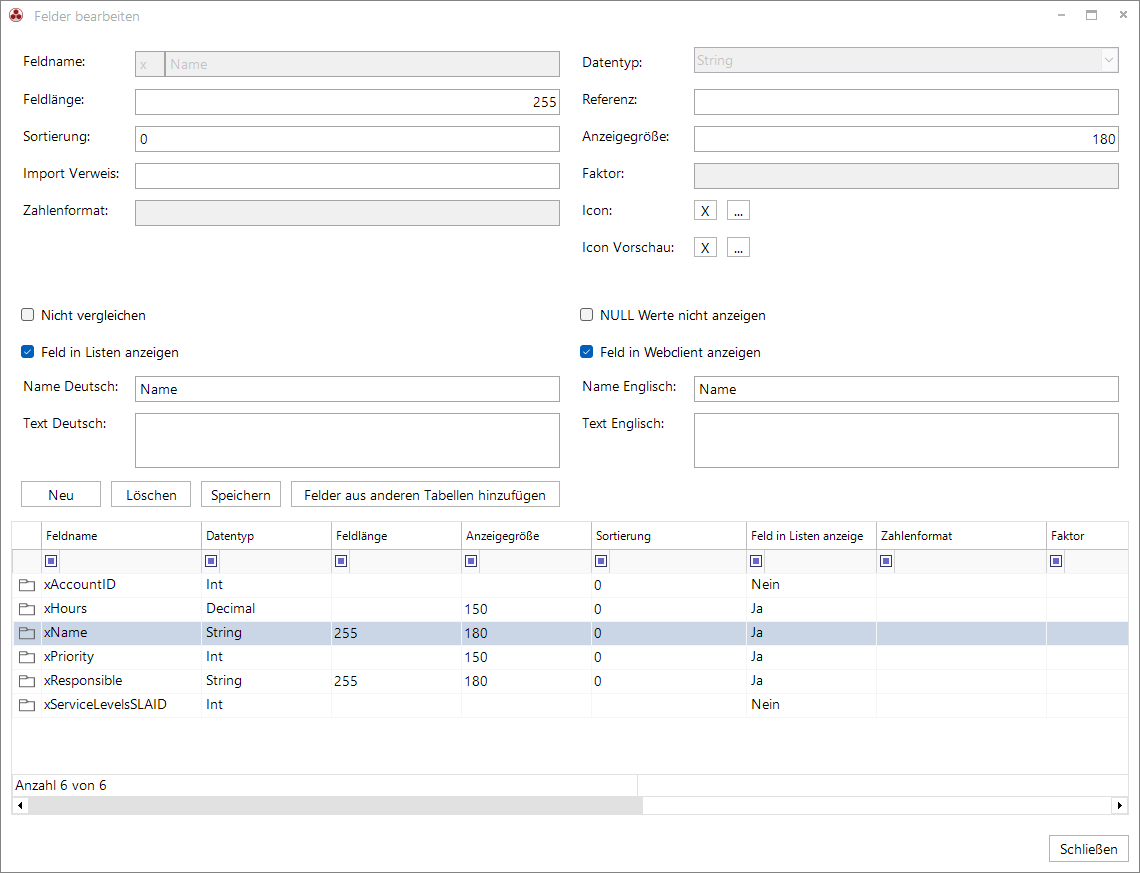Open the filter icon under Datentyp column
The width and height of the screenshot is (1140, 873).
click(x=211, y=561)
